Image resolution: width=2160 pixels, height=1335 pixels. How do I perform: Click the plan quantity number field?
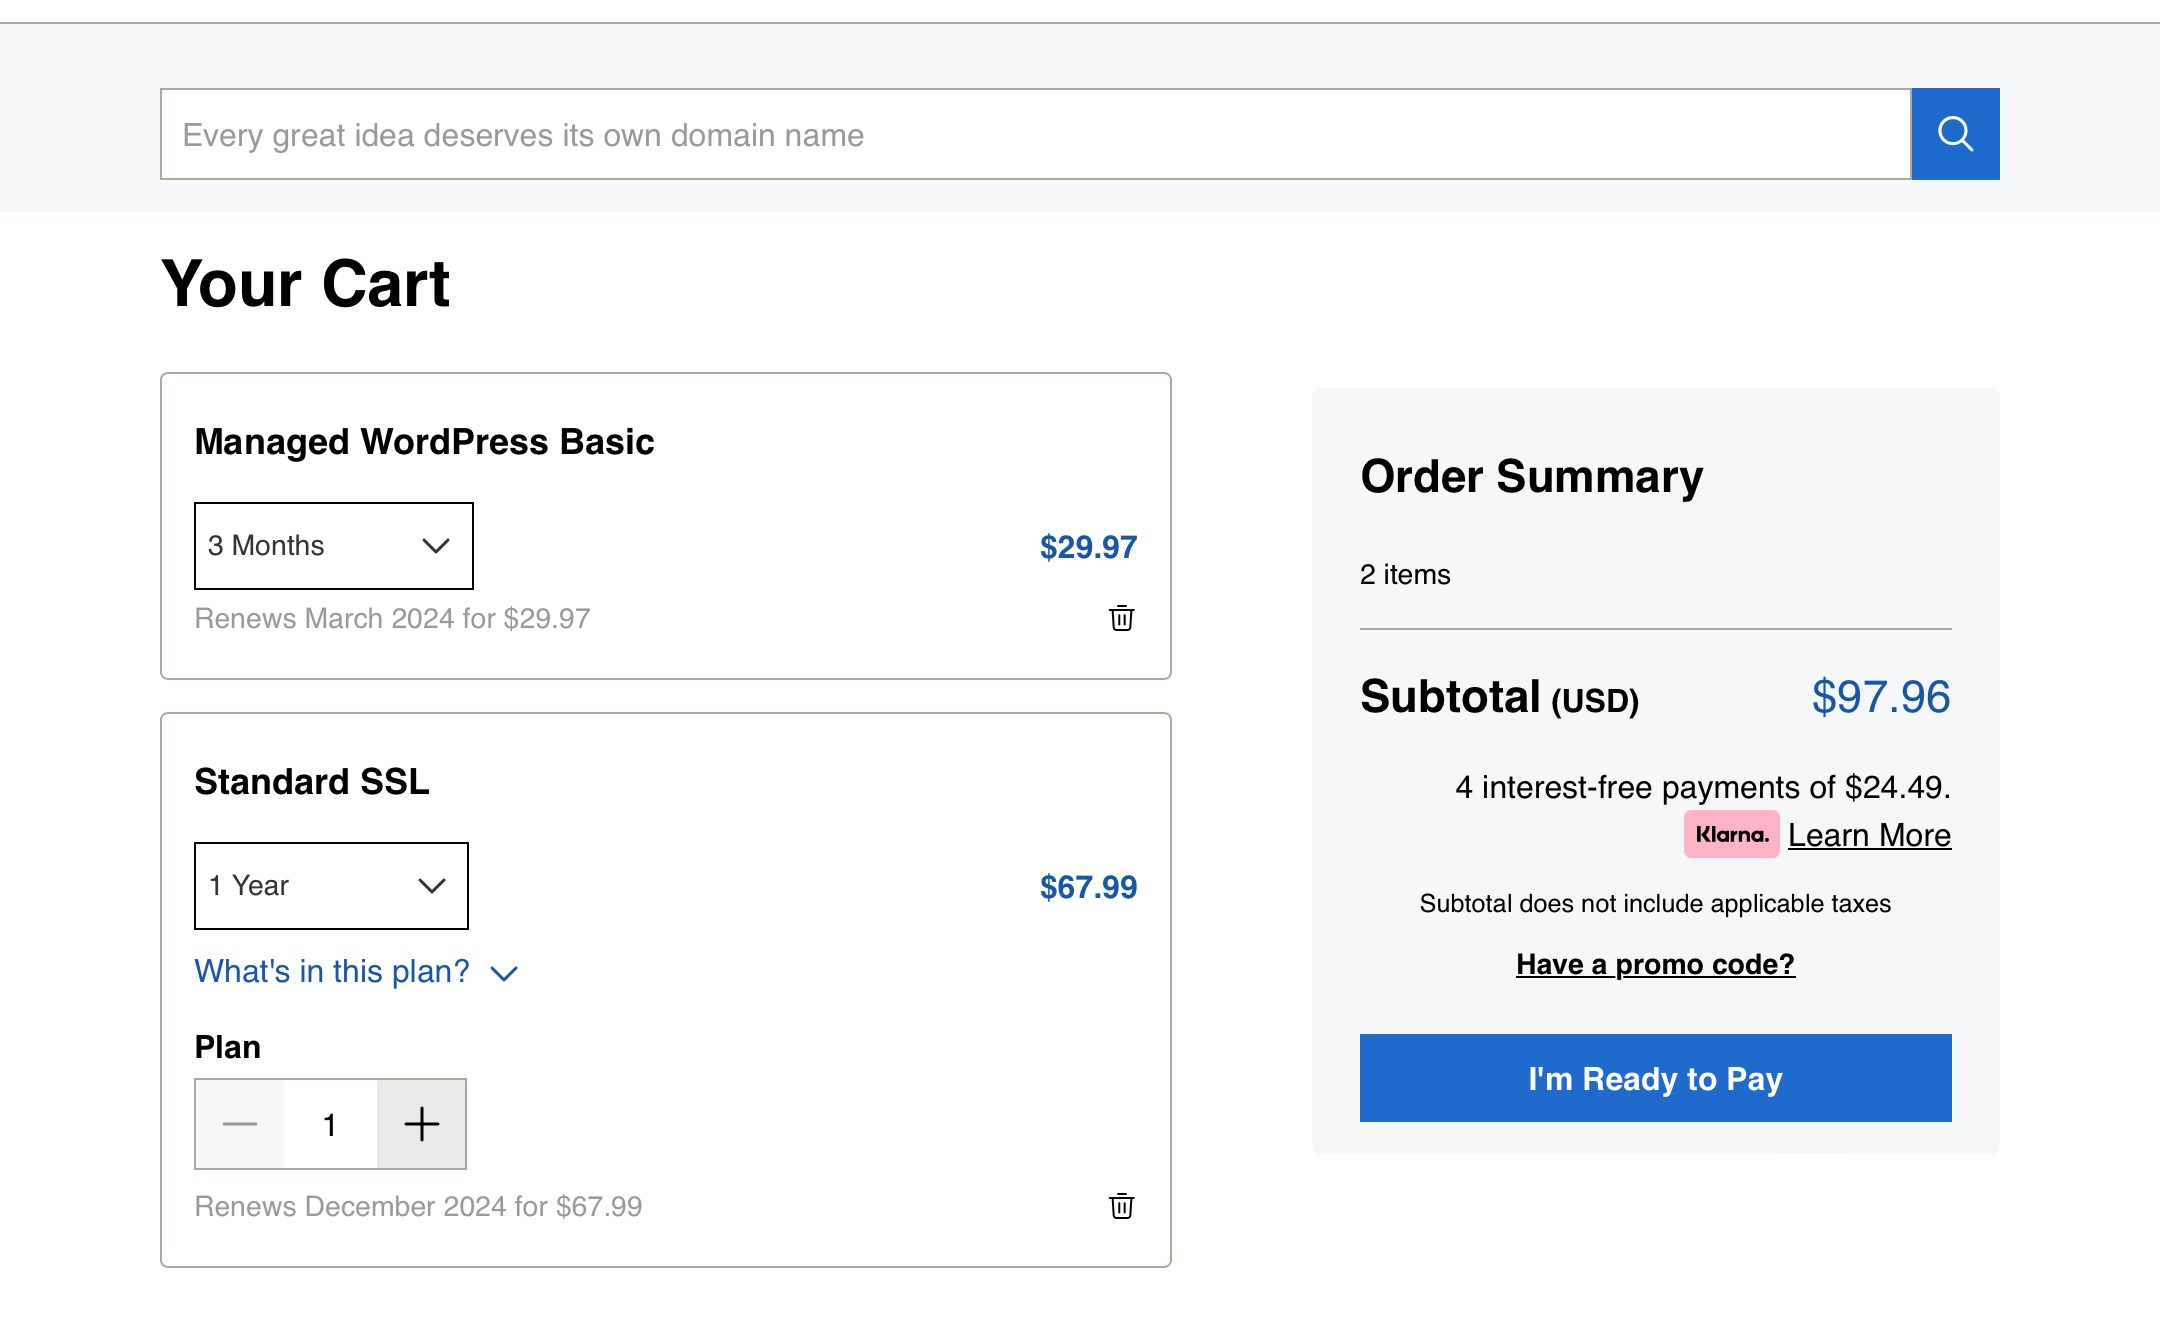330,1124
